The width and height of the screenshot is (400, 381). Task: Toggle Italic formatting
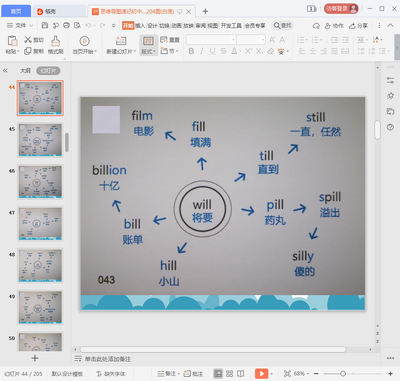pyautogui.click(x=202, y=51)
